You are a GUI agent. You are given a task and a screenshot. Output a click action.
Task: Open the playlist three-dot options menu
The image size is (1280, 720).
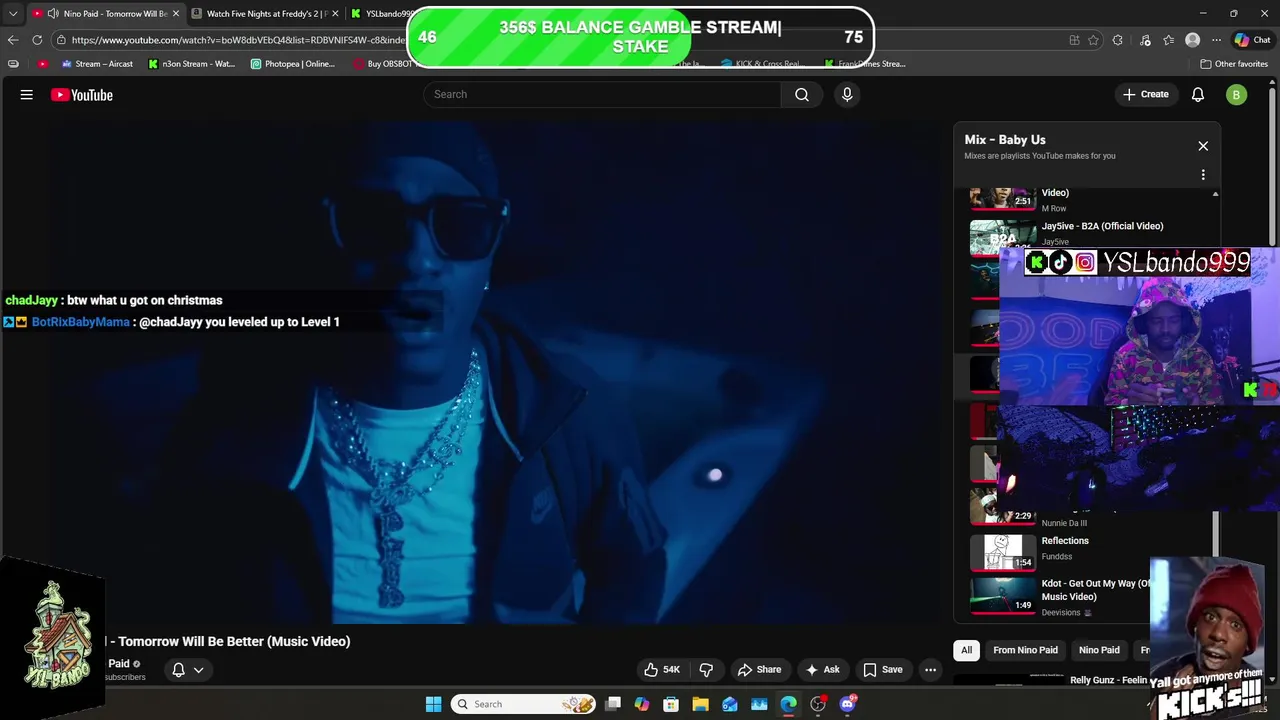coord(1203,174)
